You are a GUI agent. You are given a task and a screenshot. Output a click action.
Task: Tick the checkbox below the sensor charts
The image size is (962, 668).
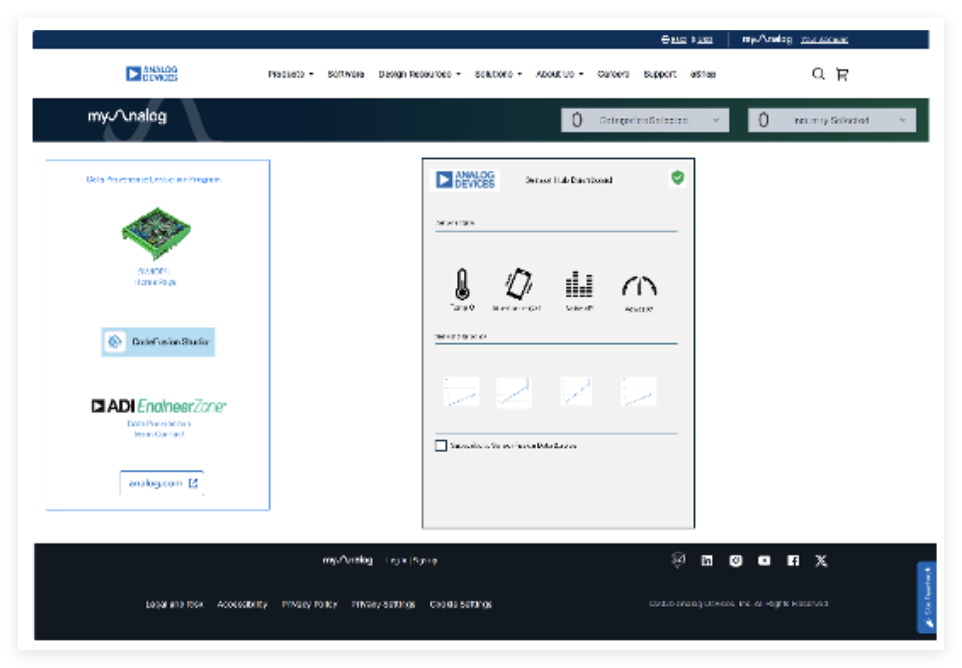tap(441, 446)
